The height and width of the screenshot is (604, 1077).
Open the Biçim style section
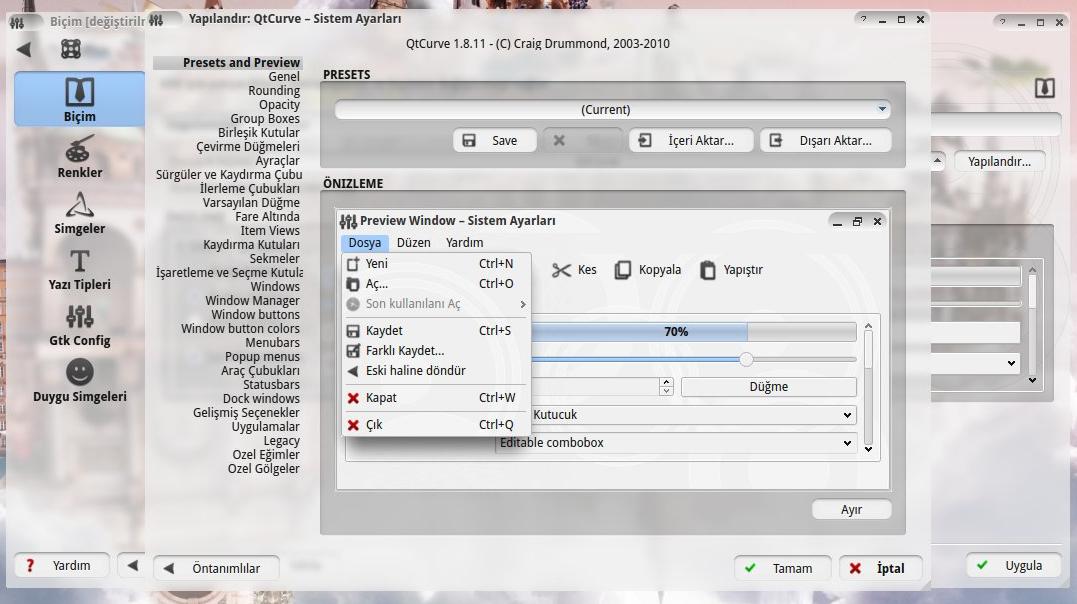80,99
